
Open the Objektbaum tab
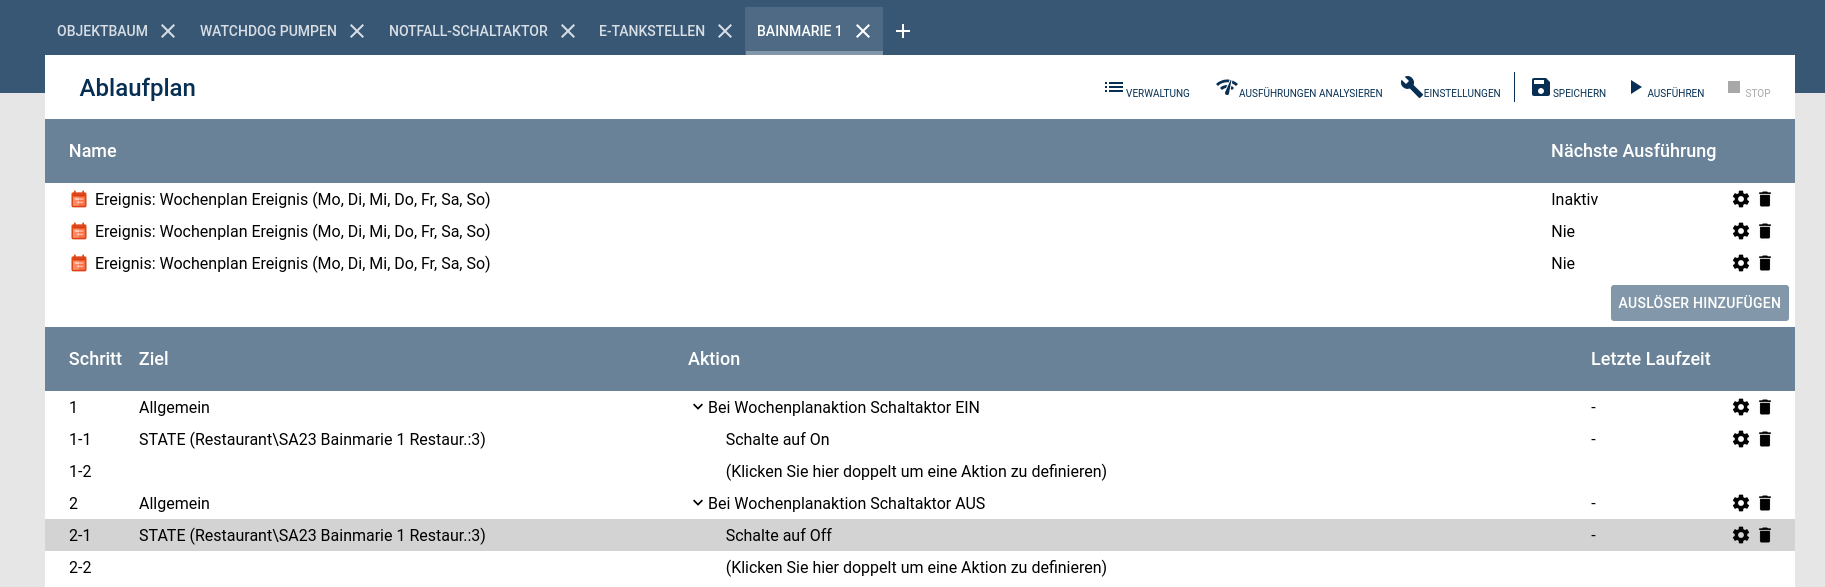[102, 31]
